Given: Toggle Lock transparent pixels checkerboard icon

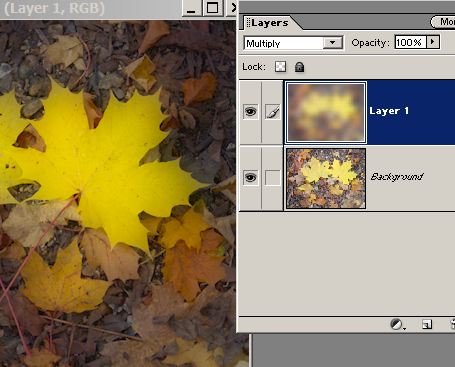Looking at the screenshot, I should coord(280,67).
